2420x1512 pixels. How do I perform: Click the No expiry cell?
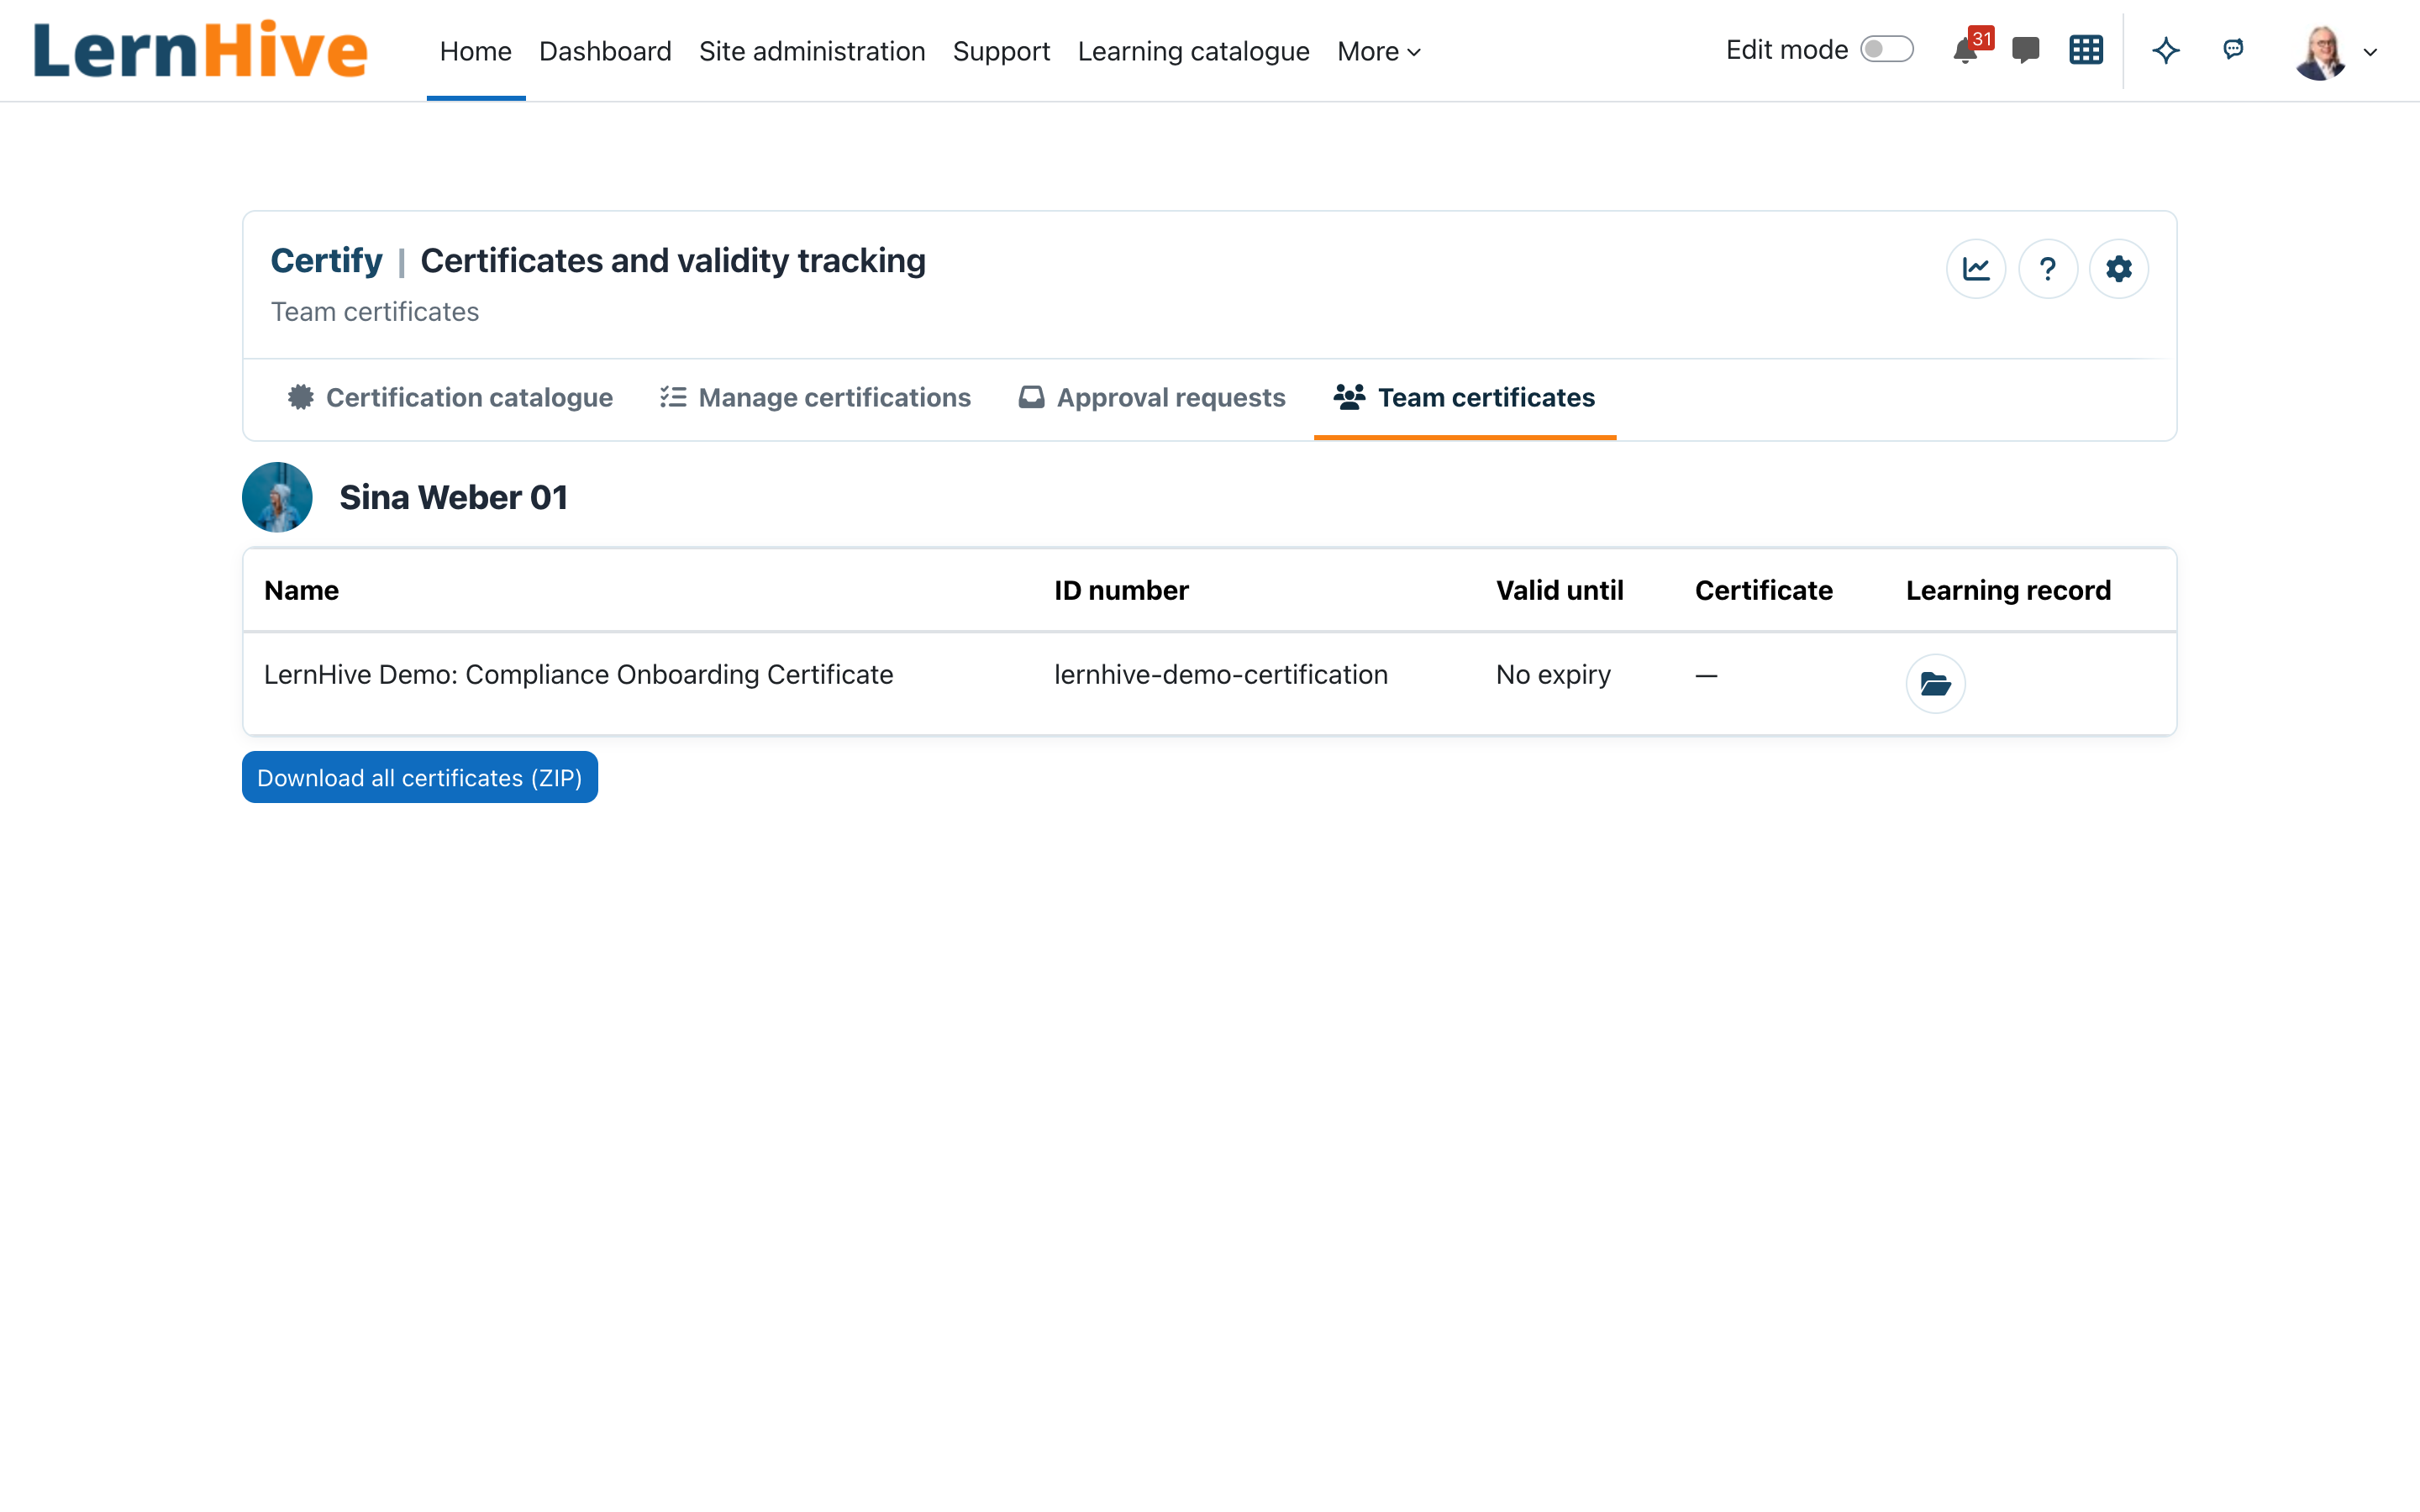(1553, 675)
